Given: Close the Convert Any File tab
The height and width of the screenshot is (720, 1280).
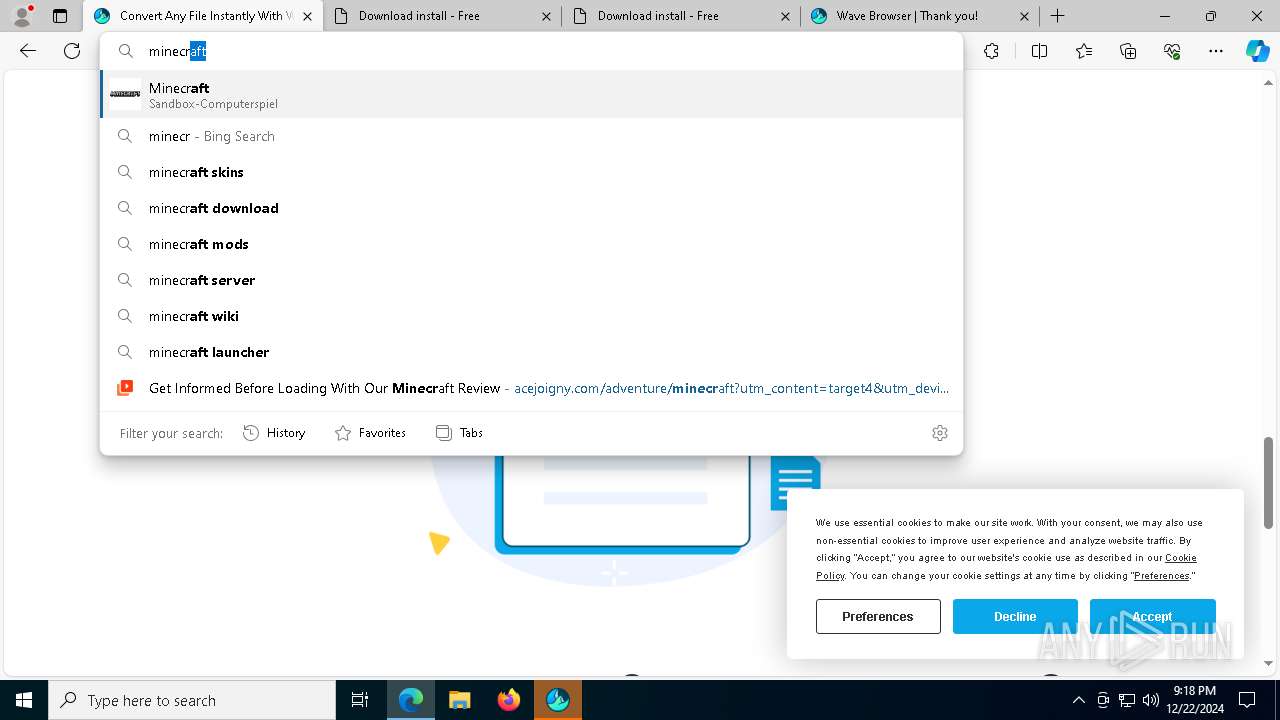Looking at the screenshot, I should coord(307,16).
